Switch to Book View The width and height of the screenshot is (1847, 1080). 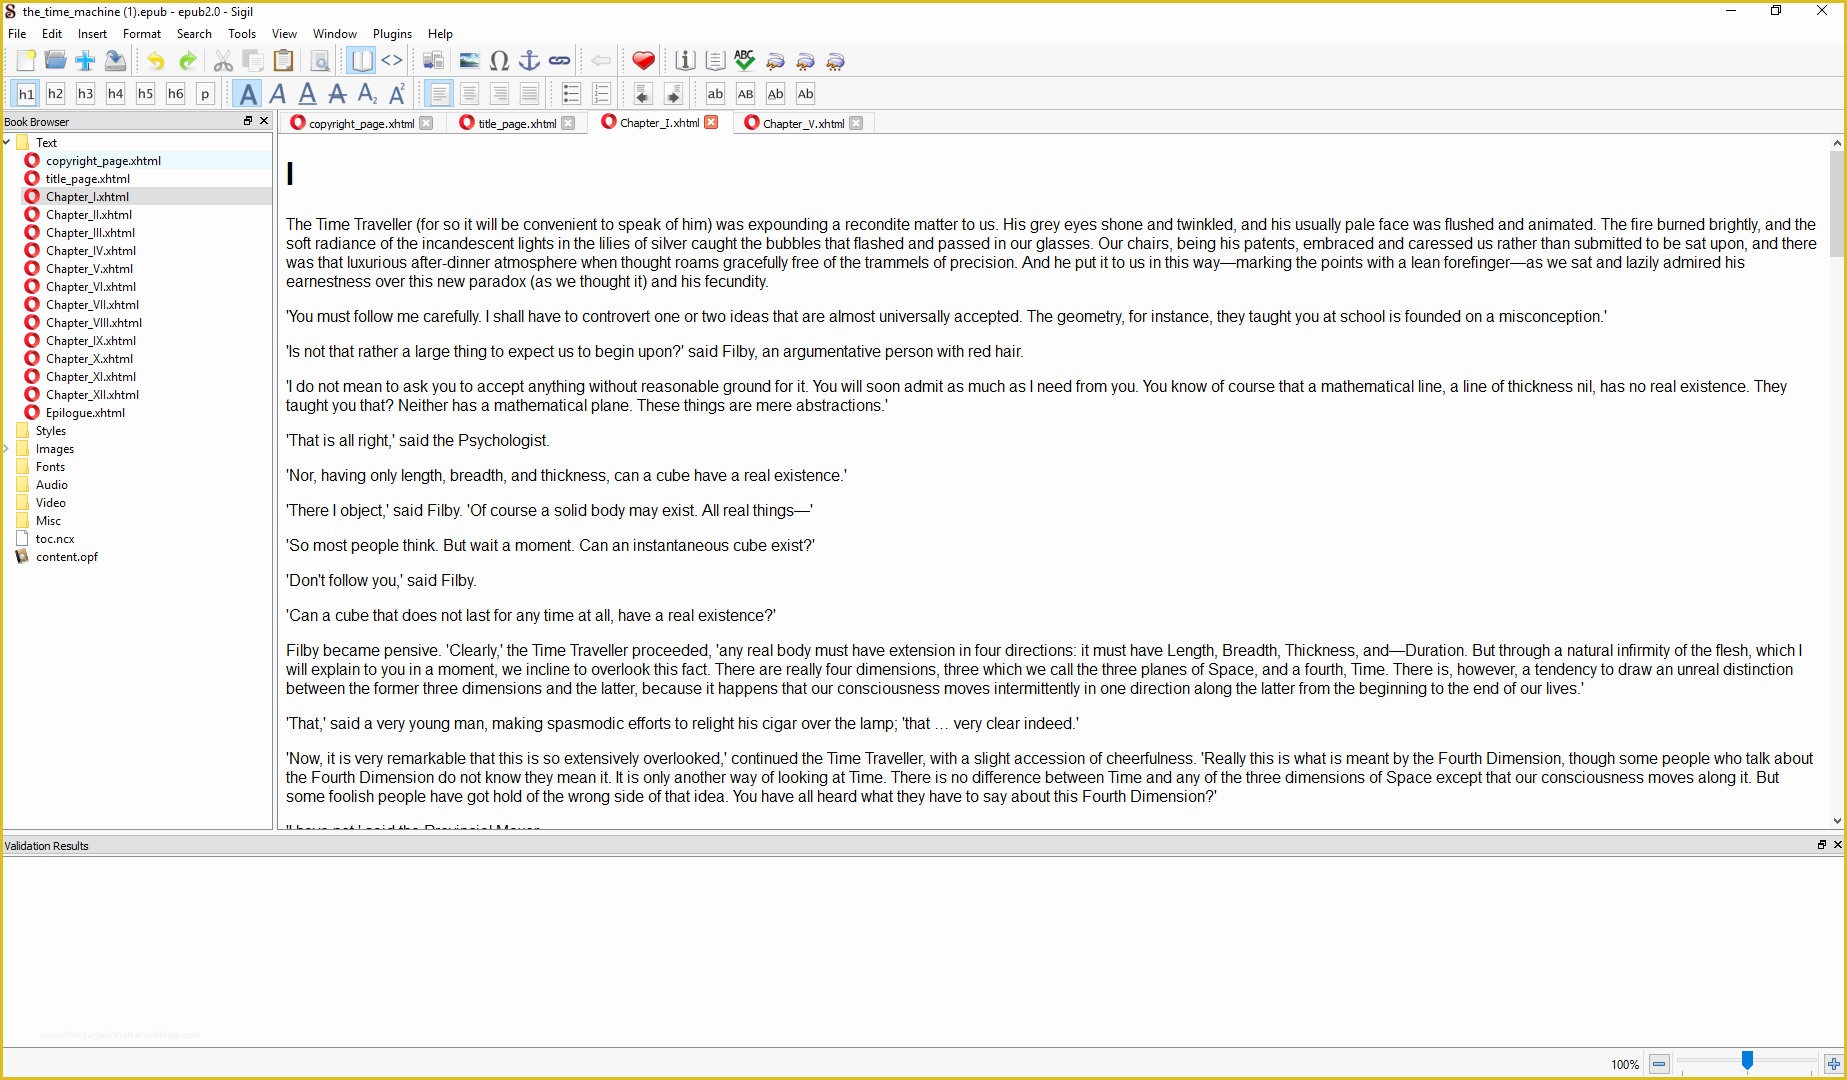tap(361, 61)
